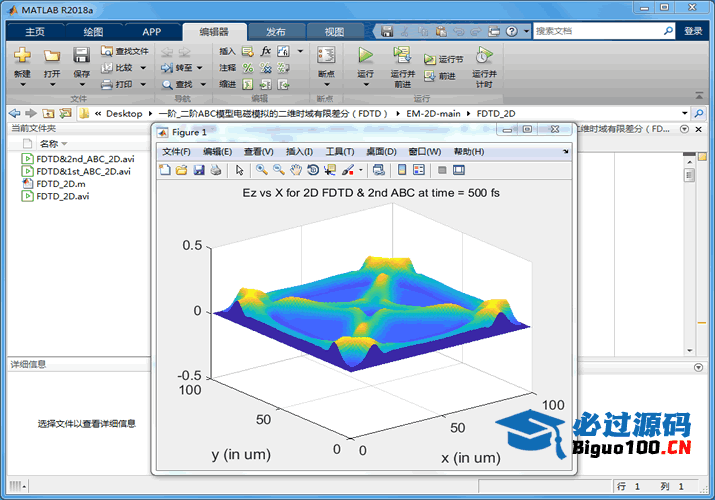Expand the 比较 (Compare) dropdown arrow
The image size is (715, 500).
pyautogui.click(x=143, y=68)
